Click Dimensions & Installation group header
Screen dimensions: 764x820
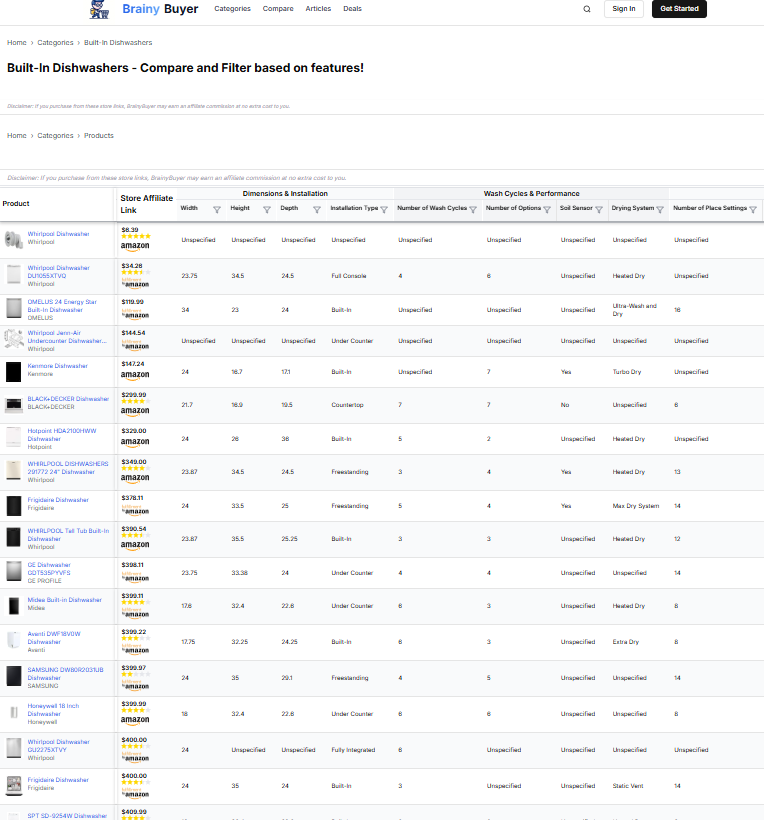pos(285,193)
